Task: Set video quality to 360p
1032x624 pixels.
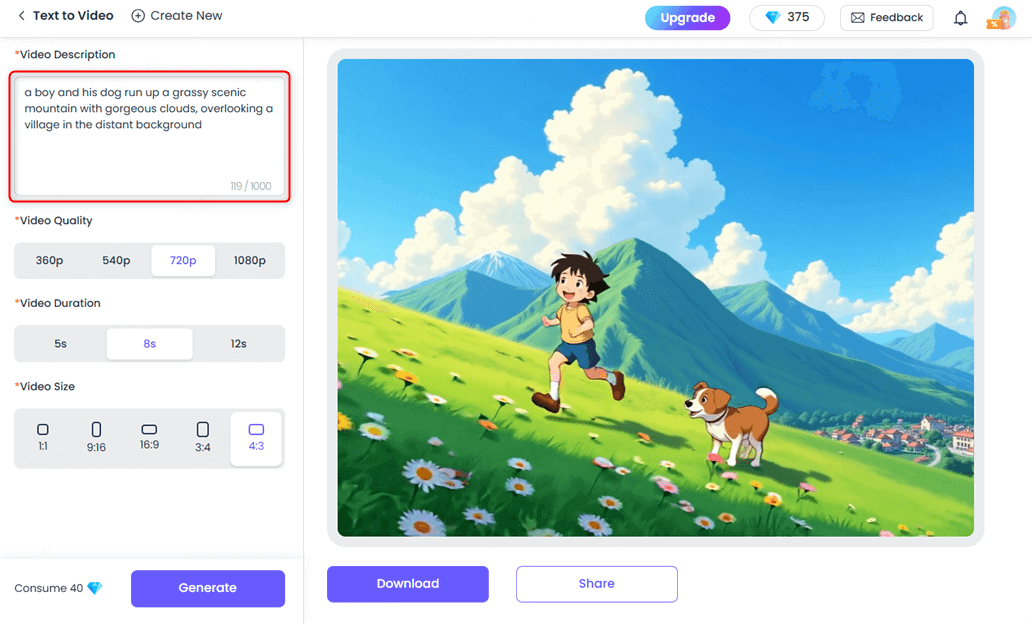Action: 49,261
